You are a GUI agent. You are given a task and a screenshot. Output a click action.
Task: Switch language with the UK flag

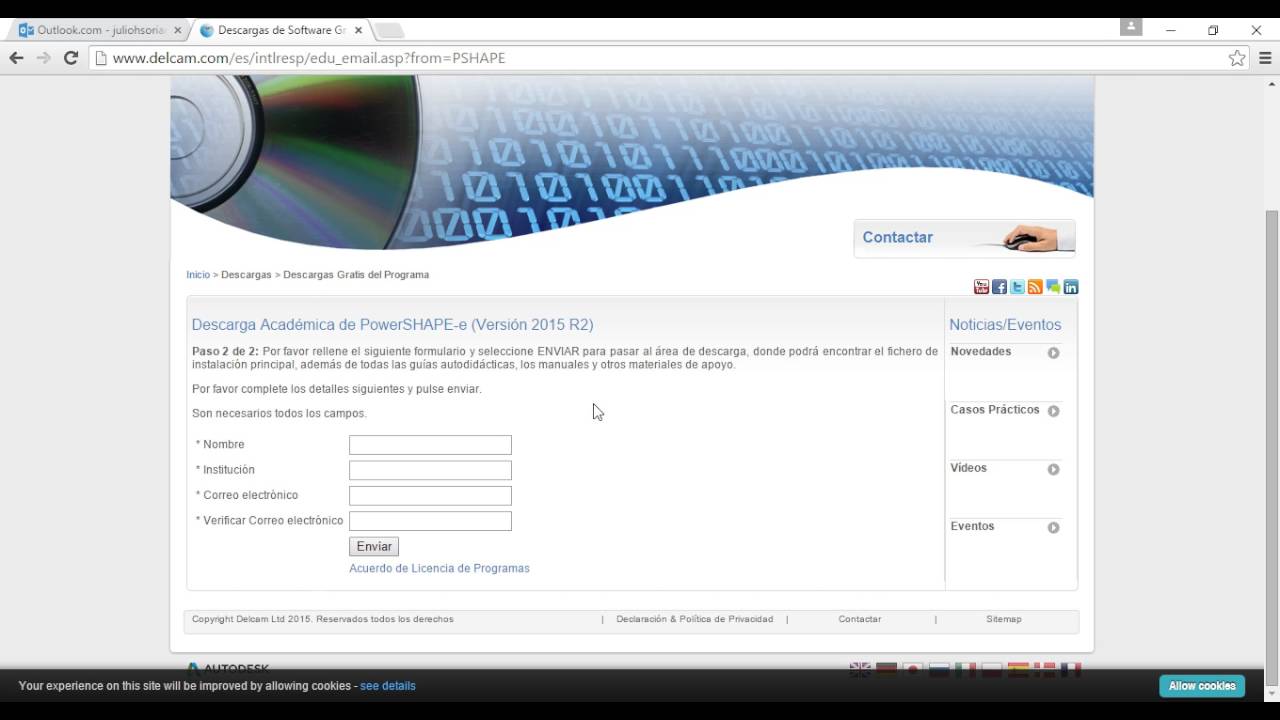click(x=860, y=669)
